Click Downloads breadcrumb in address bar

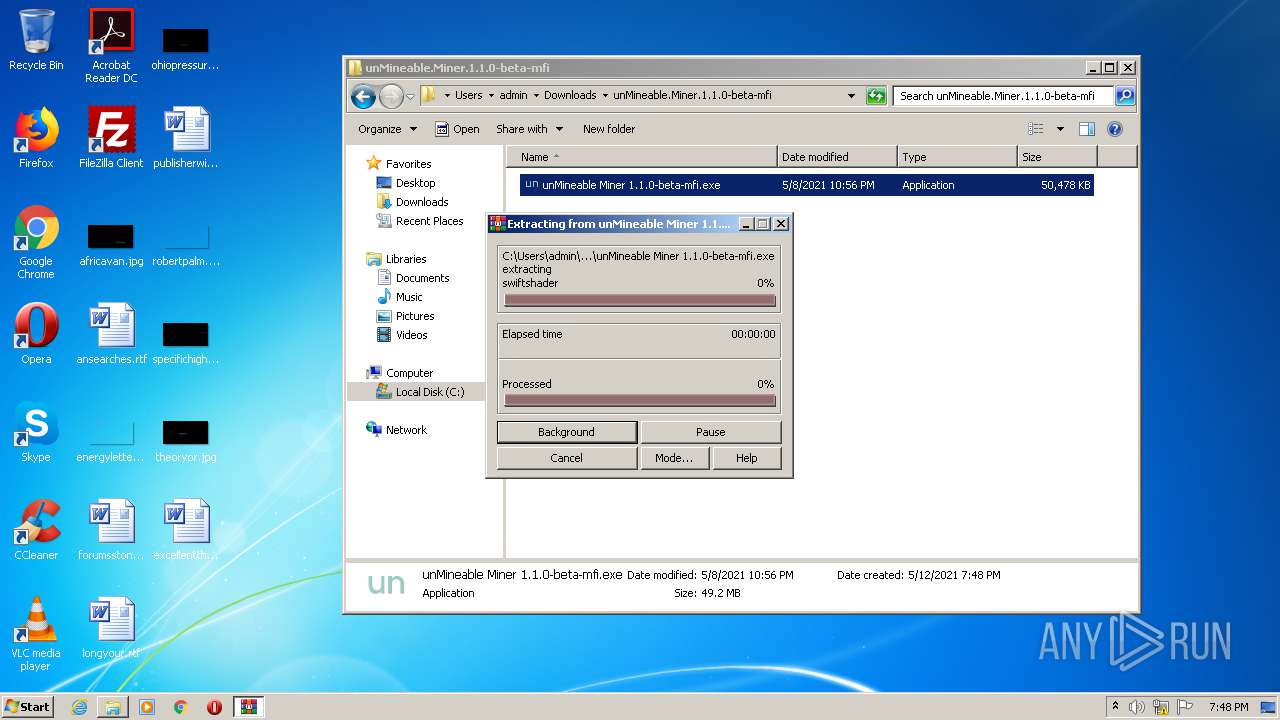(x=570, y=96)
